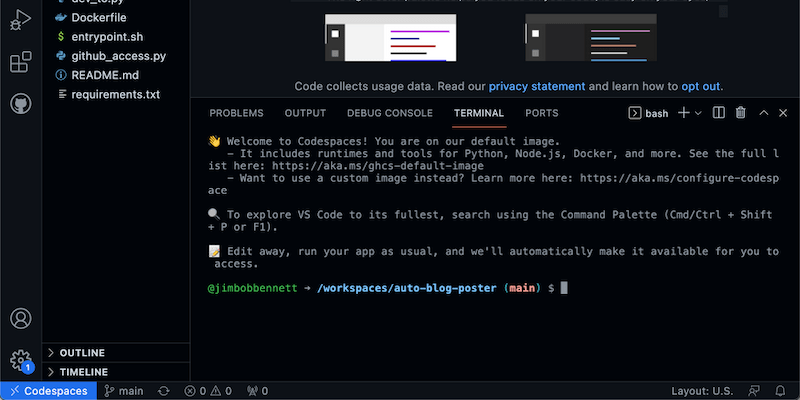Close the terminal panel

783,113
